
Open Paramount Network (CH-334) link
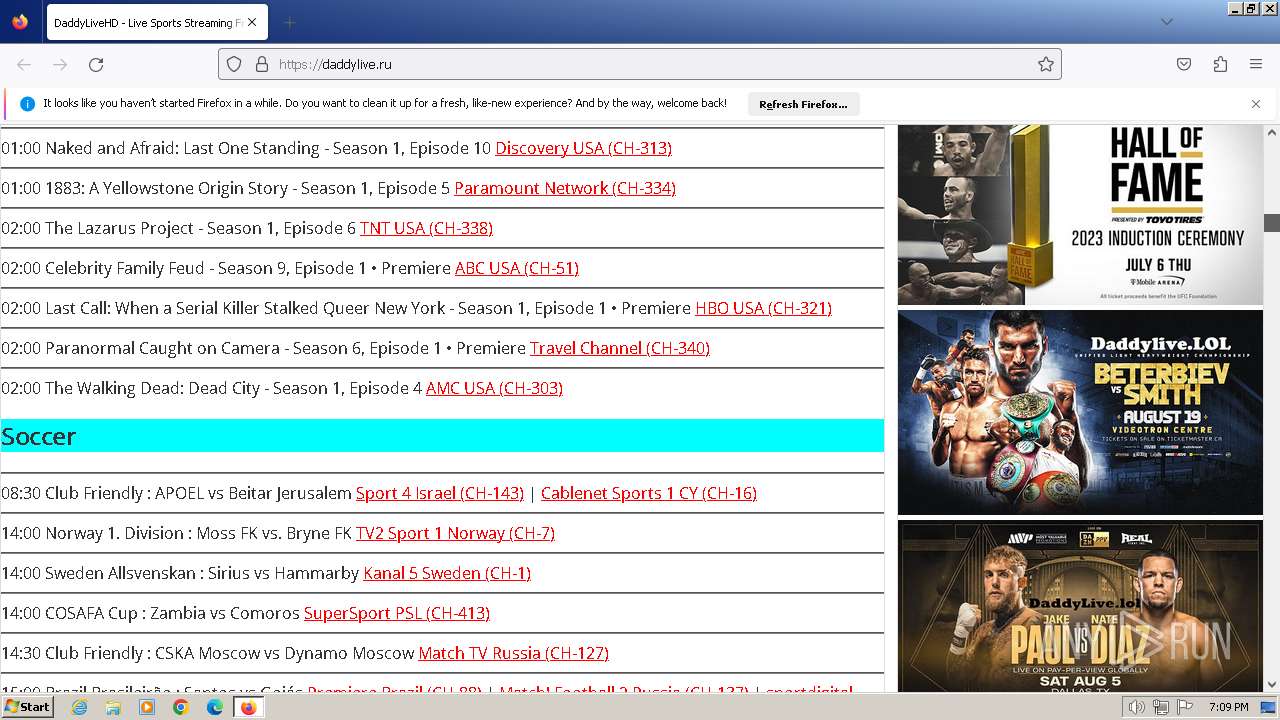click(x=565, y=188)
